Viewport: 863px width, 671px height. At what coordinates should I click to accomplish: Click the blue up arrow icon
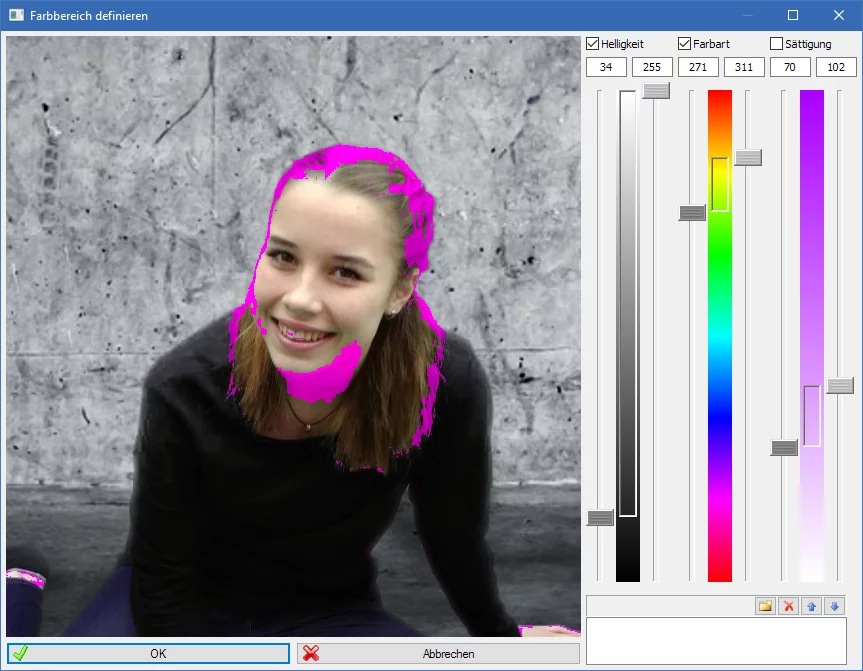click(811, 606)
